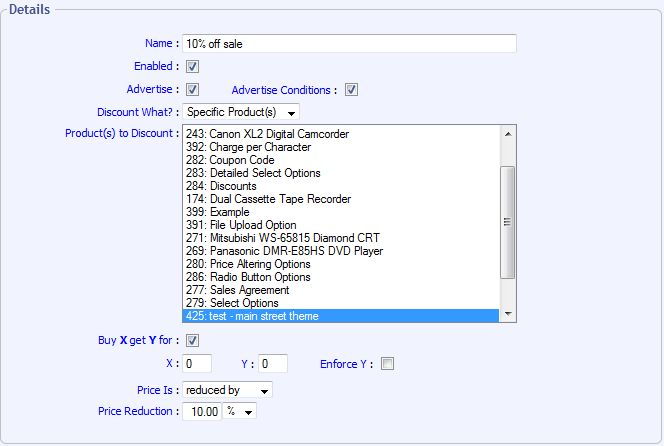
Task: Click the Y quantity input field
Action: (273, 364)
